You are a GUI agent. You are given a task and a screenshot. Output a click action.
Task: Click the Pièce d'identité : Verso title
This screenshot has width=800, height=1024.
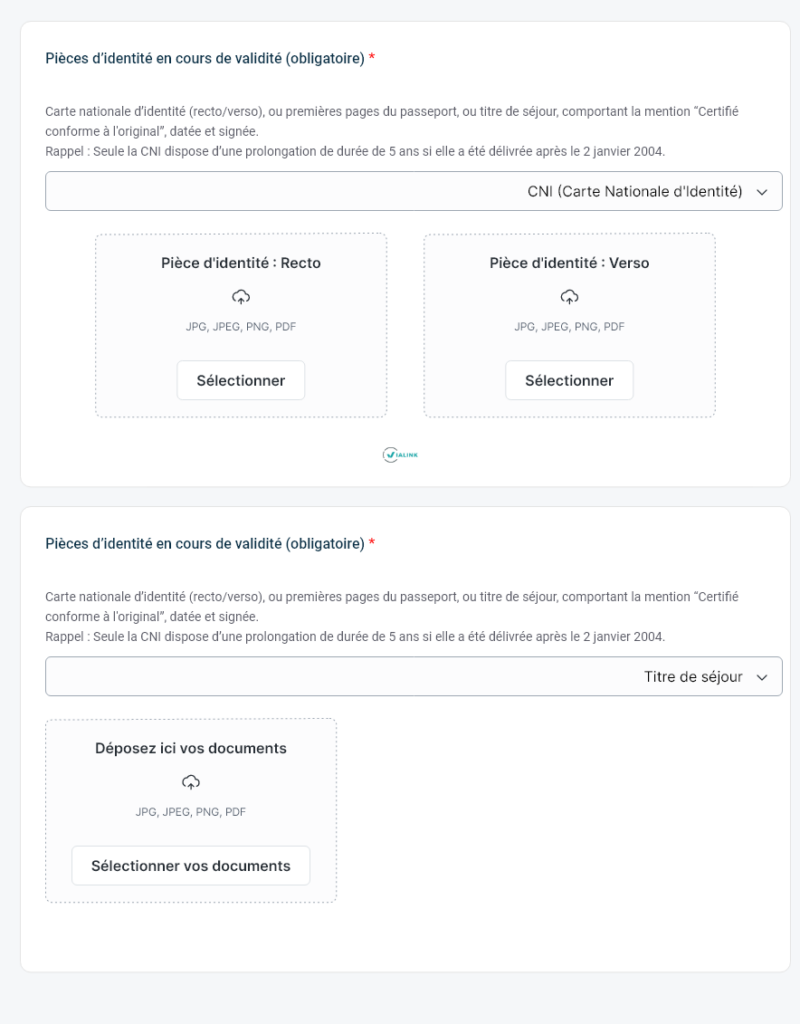point(569,263)
